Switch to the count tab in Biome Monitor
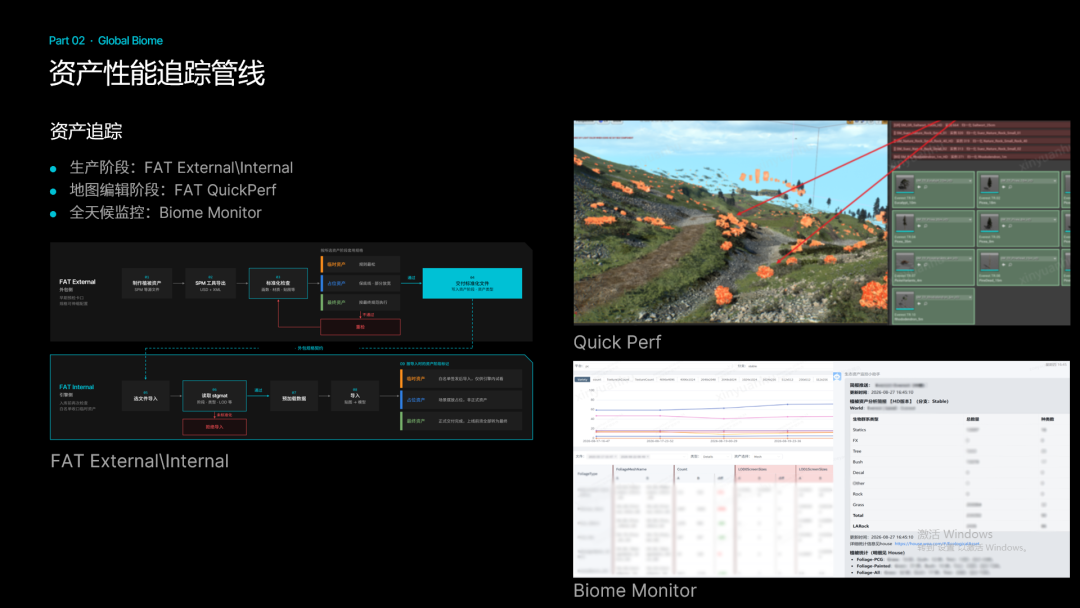 596,379
